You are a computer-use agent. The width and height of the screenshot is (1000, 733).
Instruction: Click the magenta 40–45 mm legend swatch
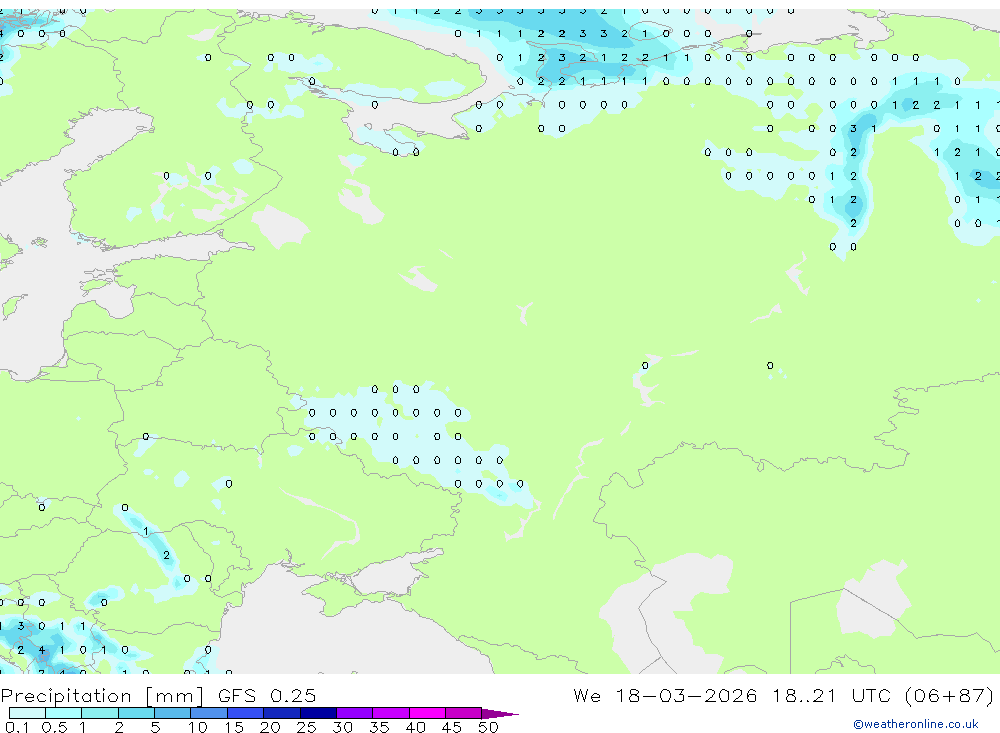click(x=427, y=713)
